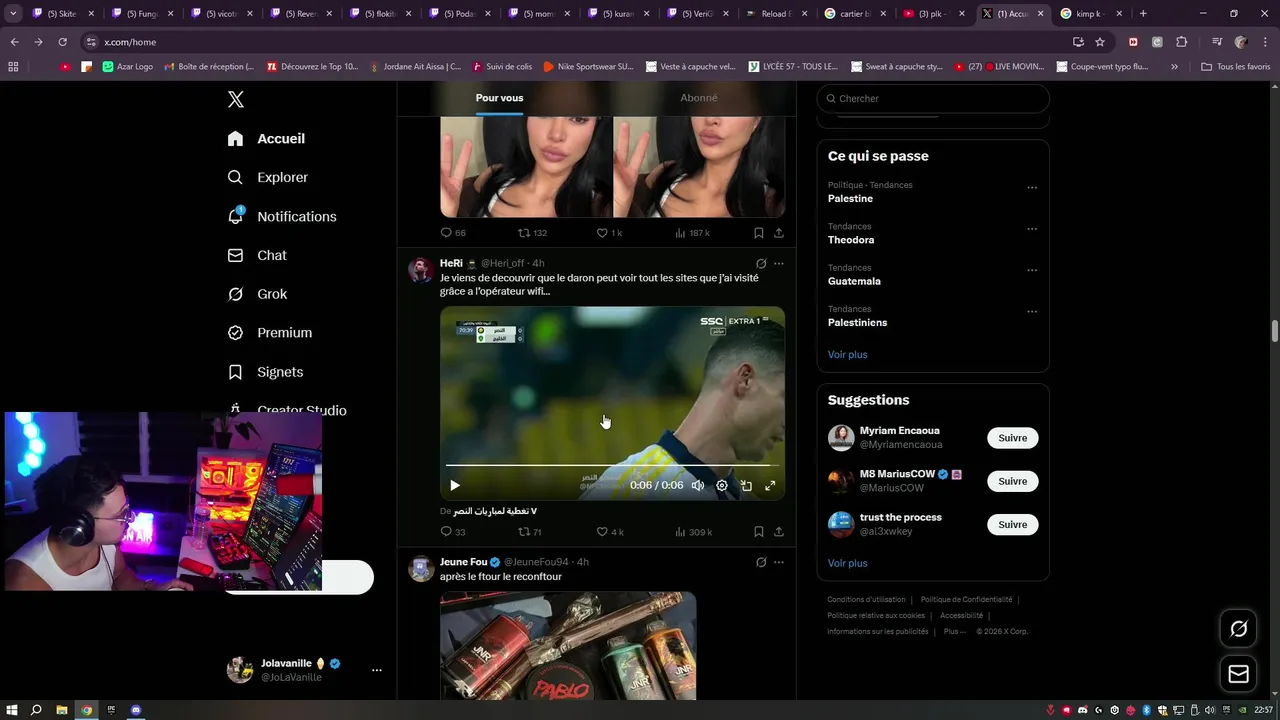Screen dimensions: 1280x720
Task: Bookmark the HeRi post
Action: [759, 532]
